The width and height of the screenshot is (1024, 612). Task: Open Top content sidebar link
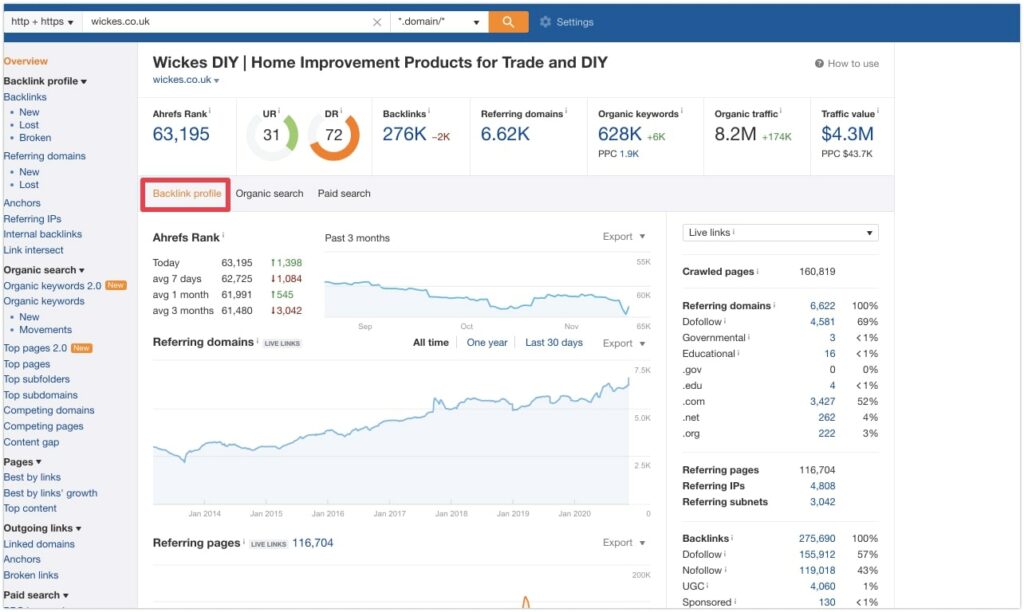coord(30,508)
